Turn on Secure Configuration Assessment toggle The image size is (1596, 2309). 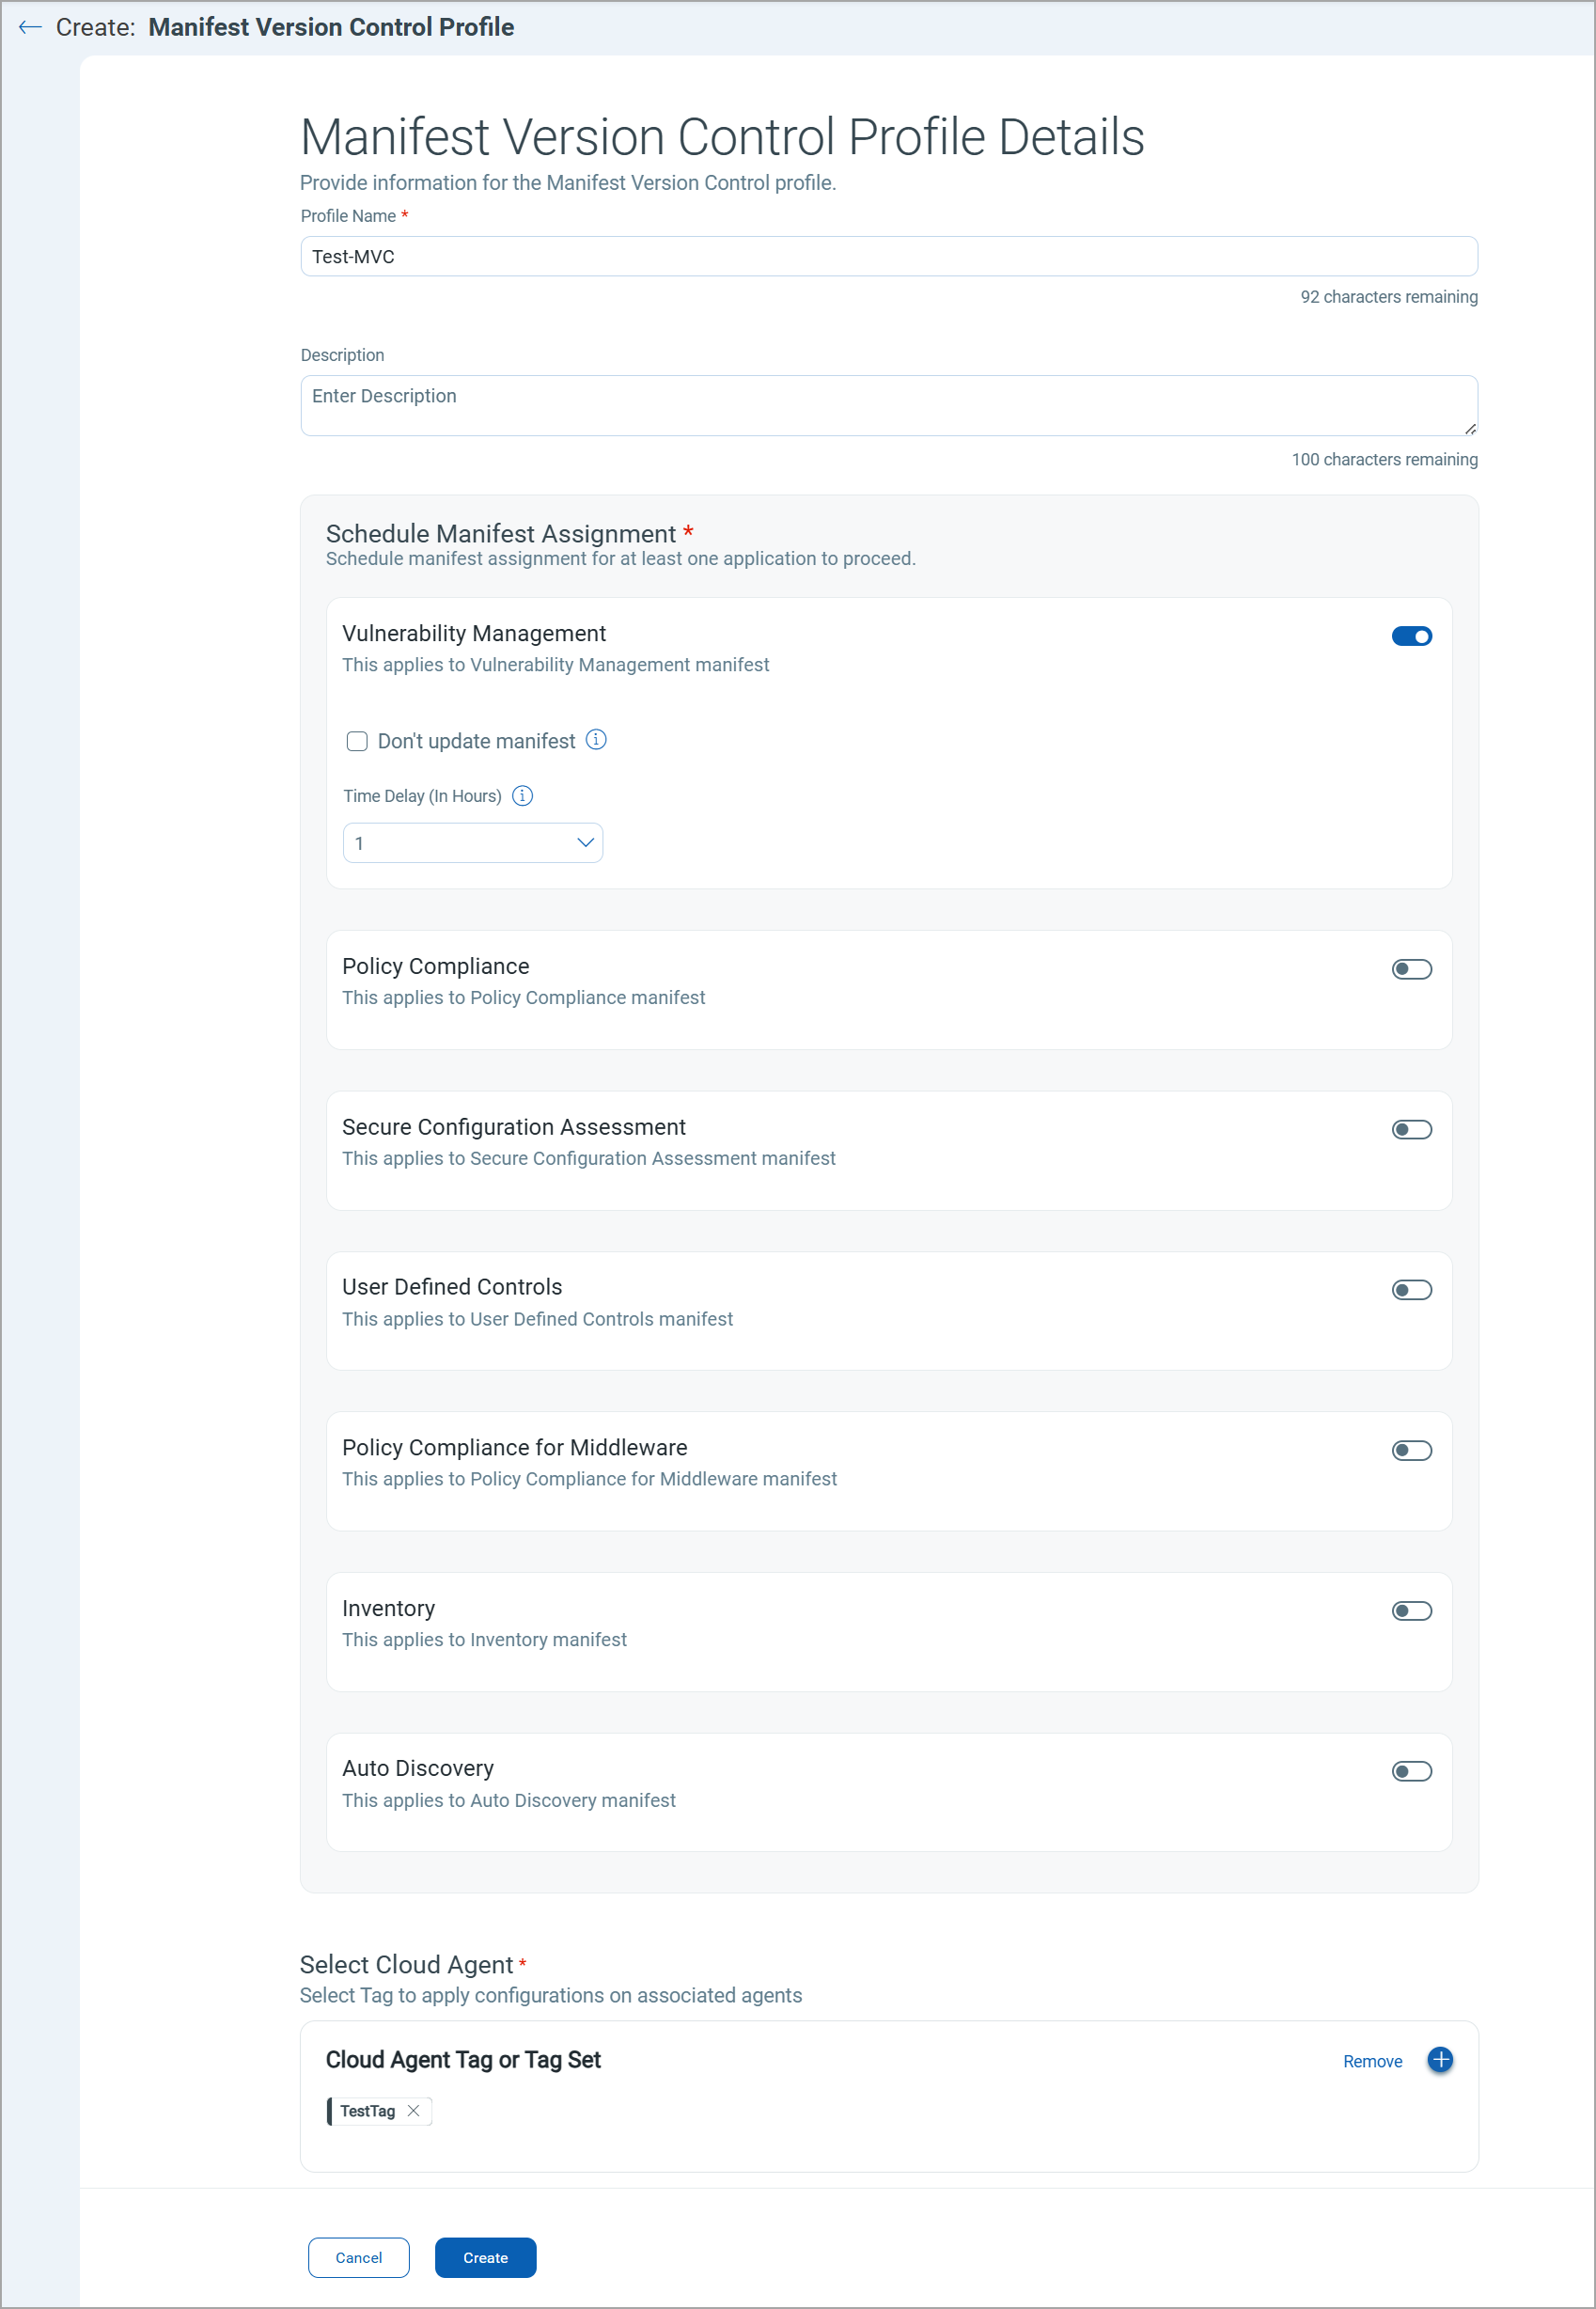pos(1411,1130)
